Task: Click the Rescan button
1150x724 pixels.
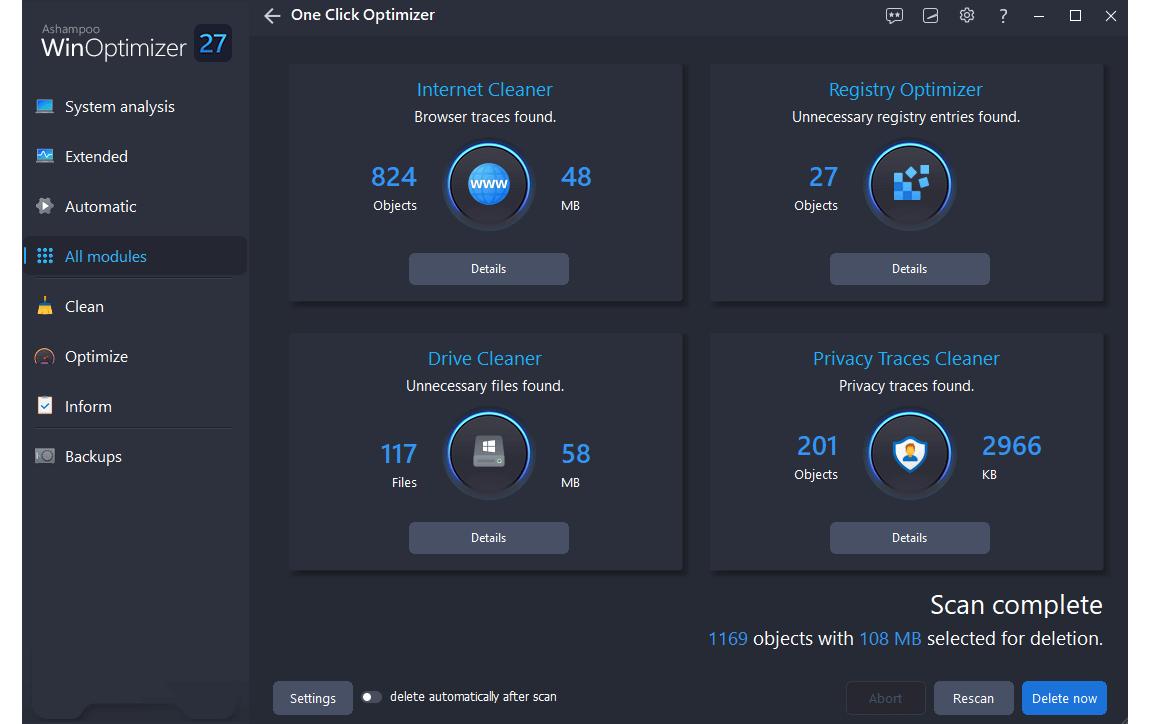Action: click(x=973, y=698)
